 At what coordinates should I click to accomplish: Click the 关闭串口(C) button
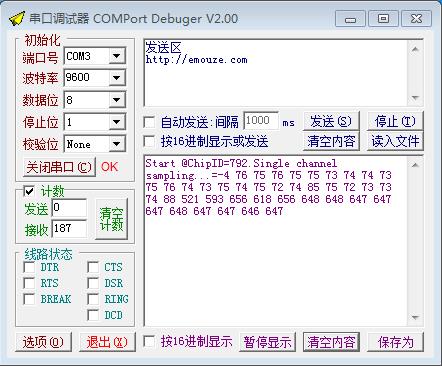[x=59, y=167]
